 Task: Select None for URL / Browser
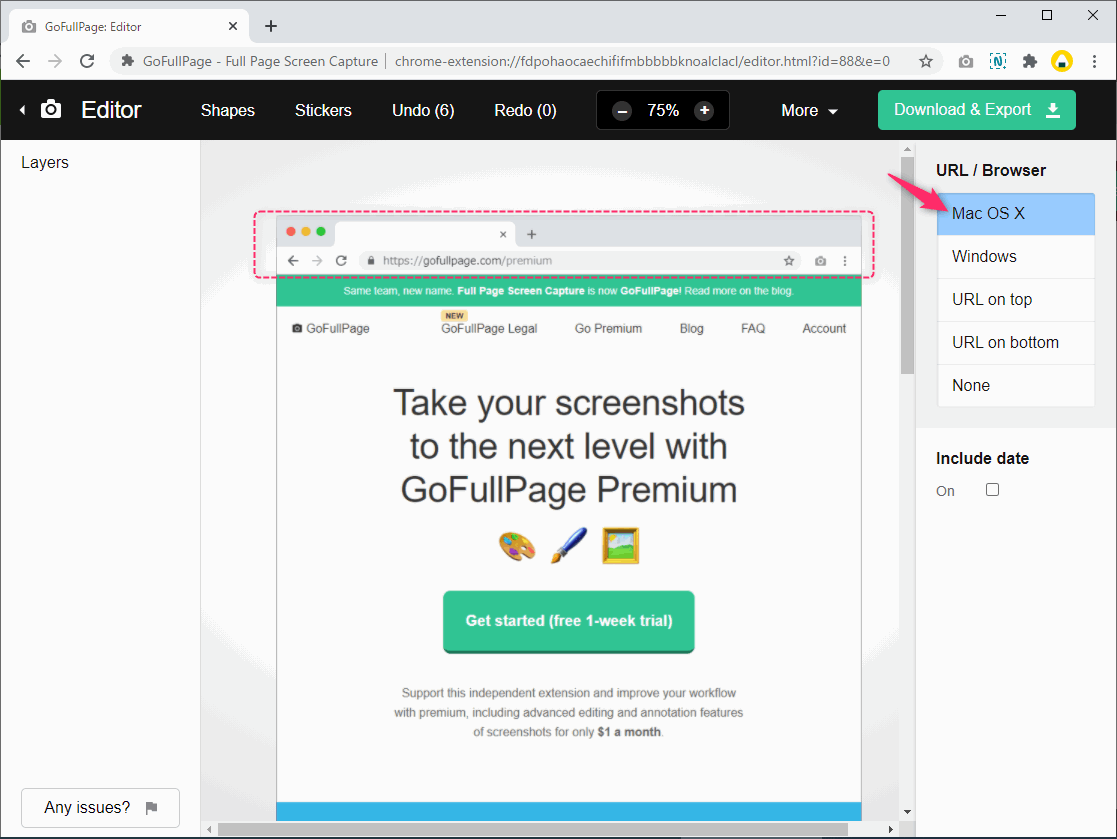[x=1016, y=385]
